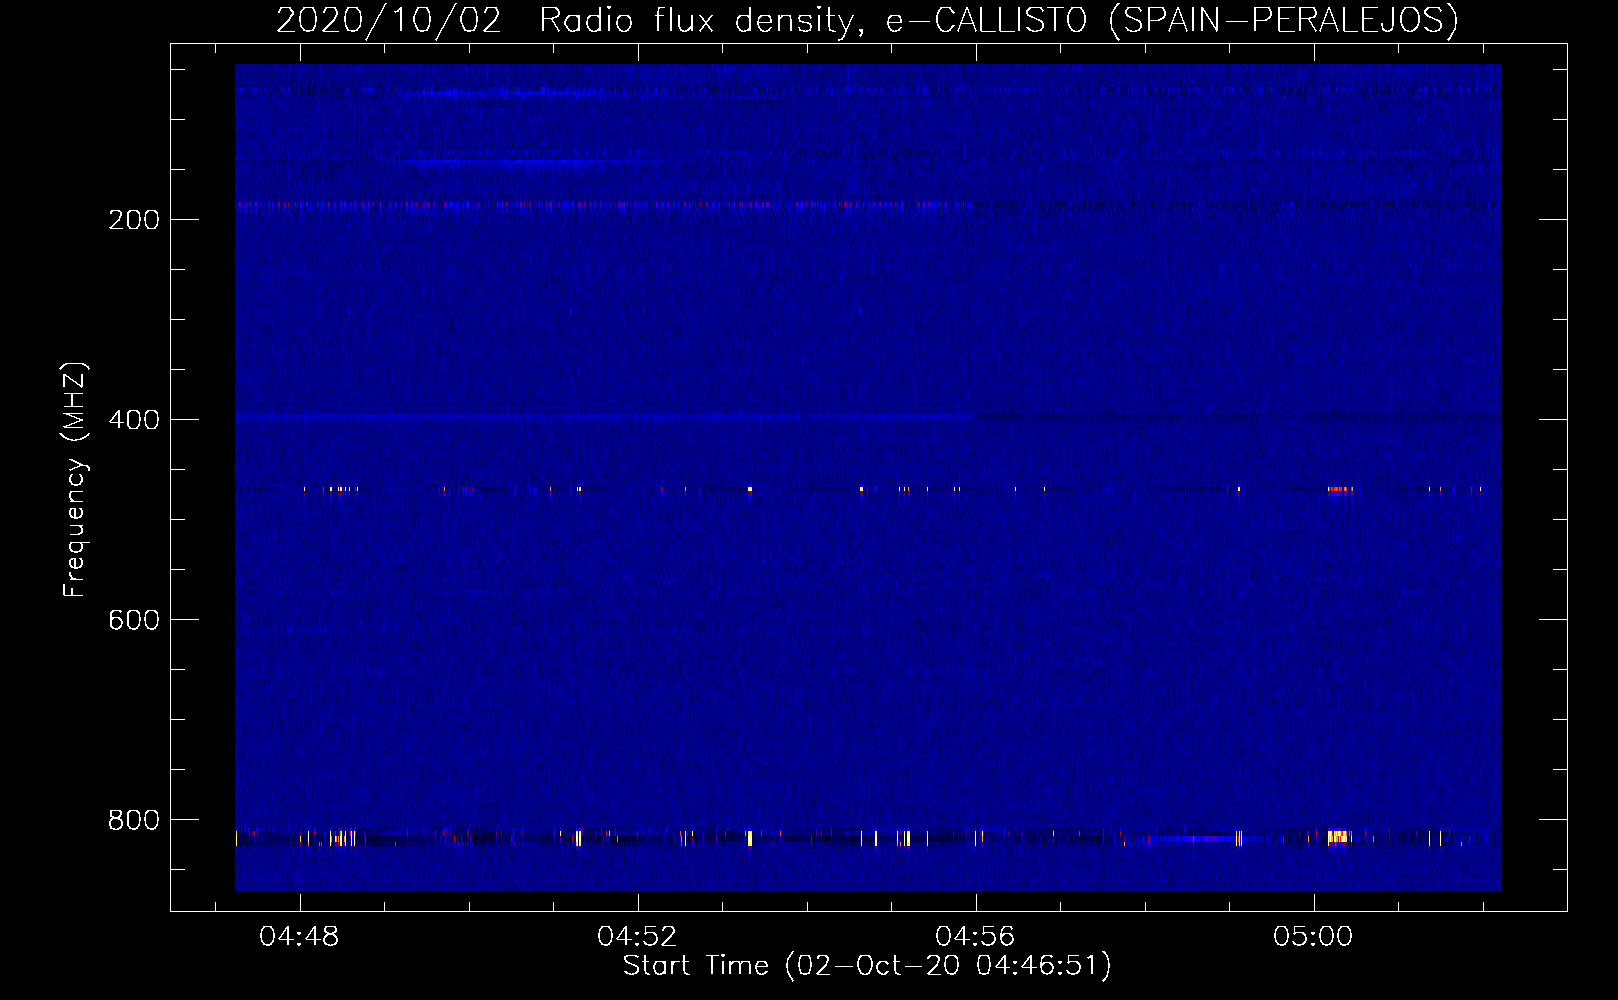Click the 04:56 time tick label
1618x1000 pixels.
click(975, 937)
